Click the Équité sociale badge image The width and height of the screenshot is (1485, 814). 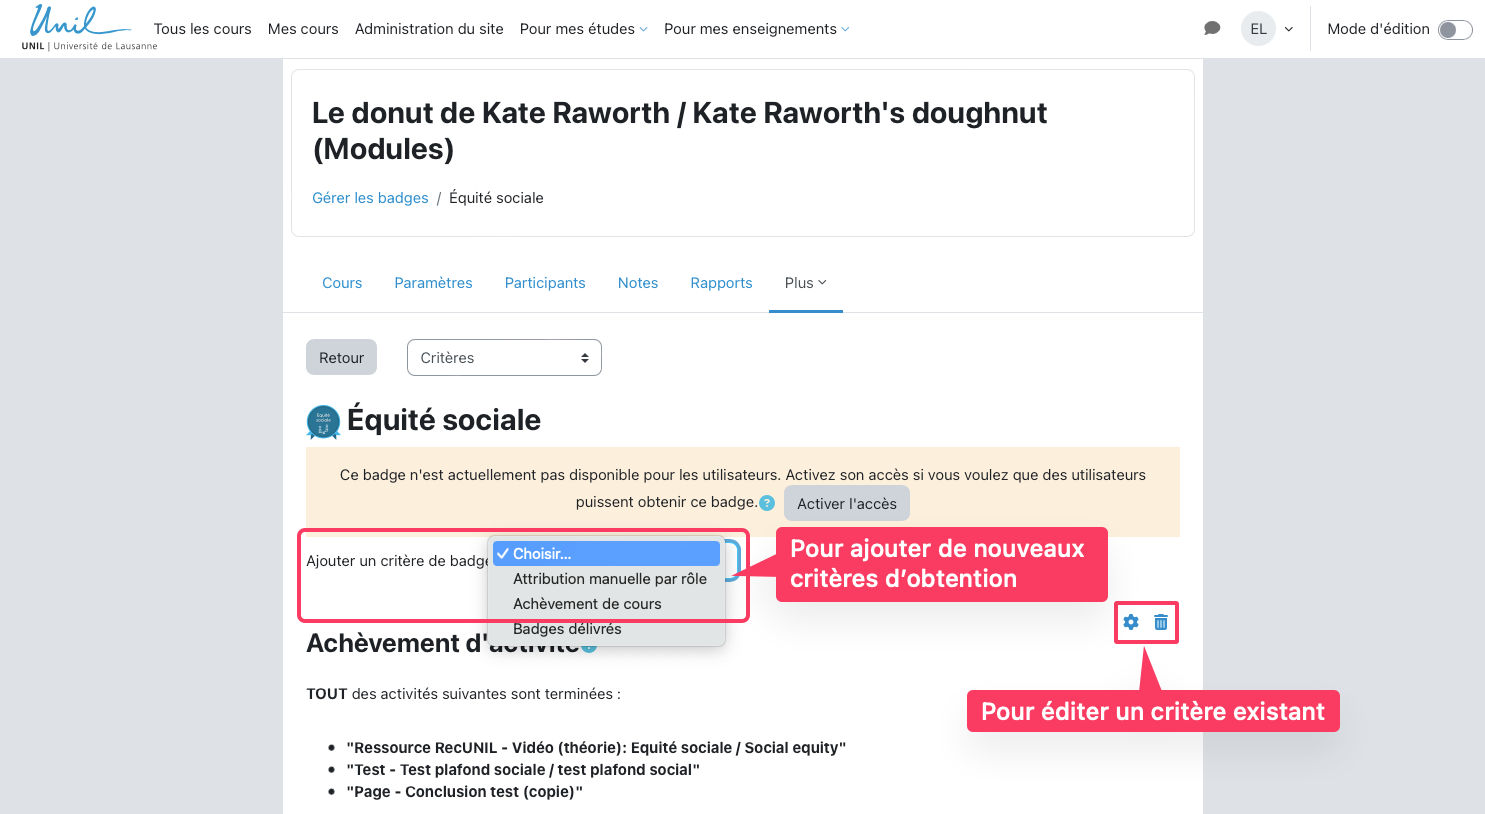click(323, 422)
